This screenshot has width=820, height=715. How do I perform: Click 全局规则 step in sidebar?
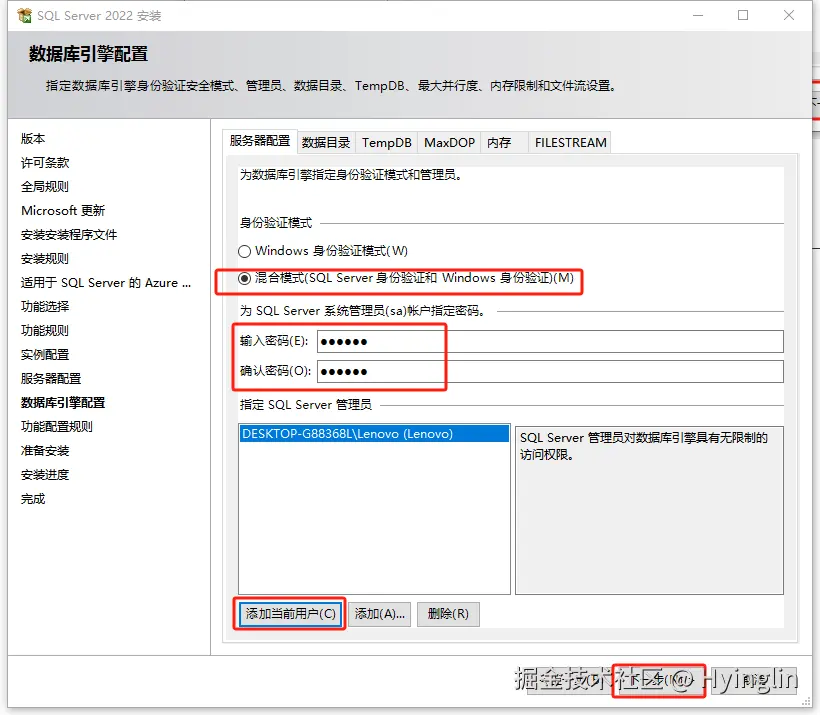click(x=45, y=187)
